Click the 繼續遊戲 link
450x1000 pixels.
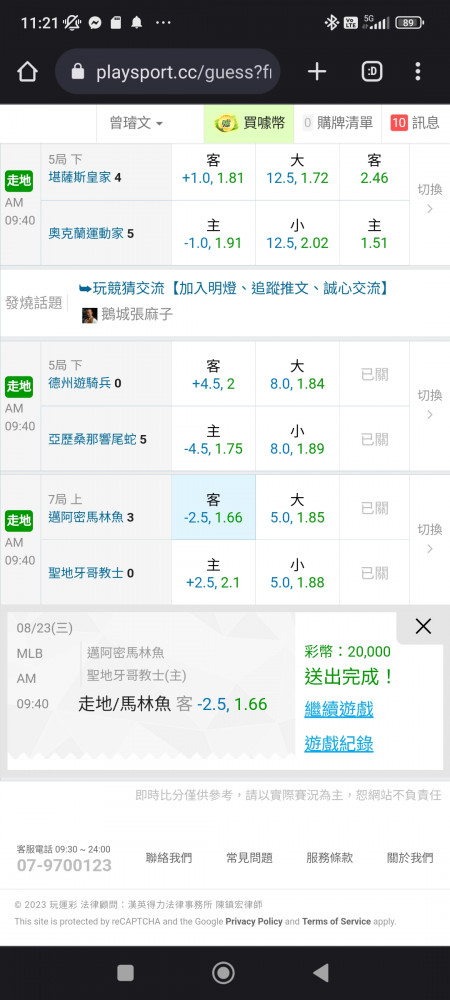click(x=338, y=709)
